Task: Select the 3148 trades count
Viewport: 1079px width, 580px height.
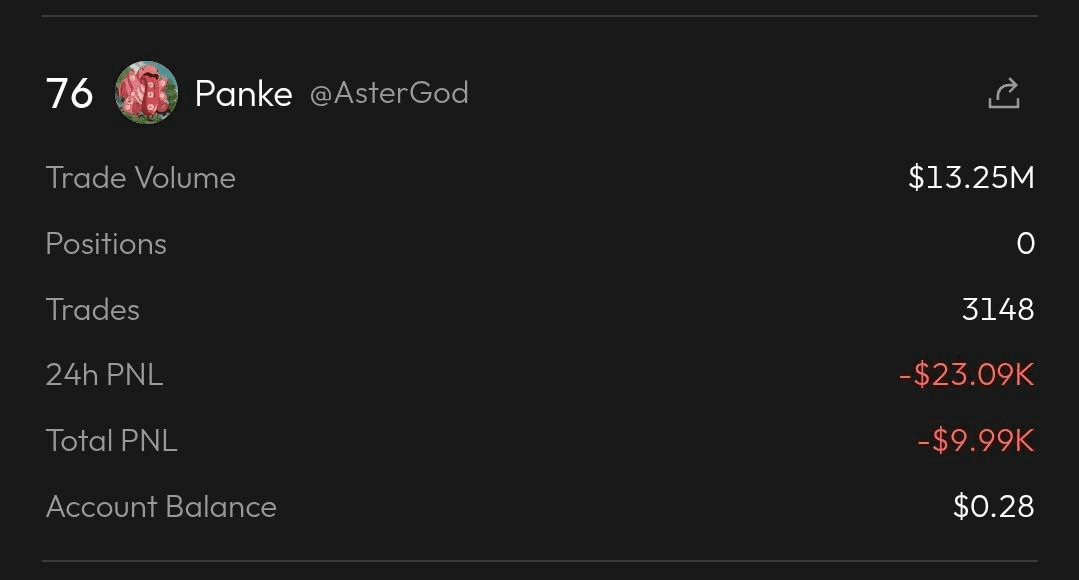Action: 997,310
